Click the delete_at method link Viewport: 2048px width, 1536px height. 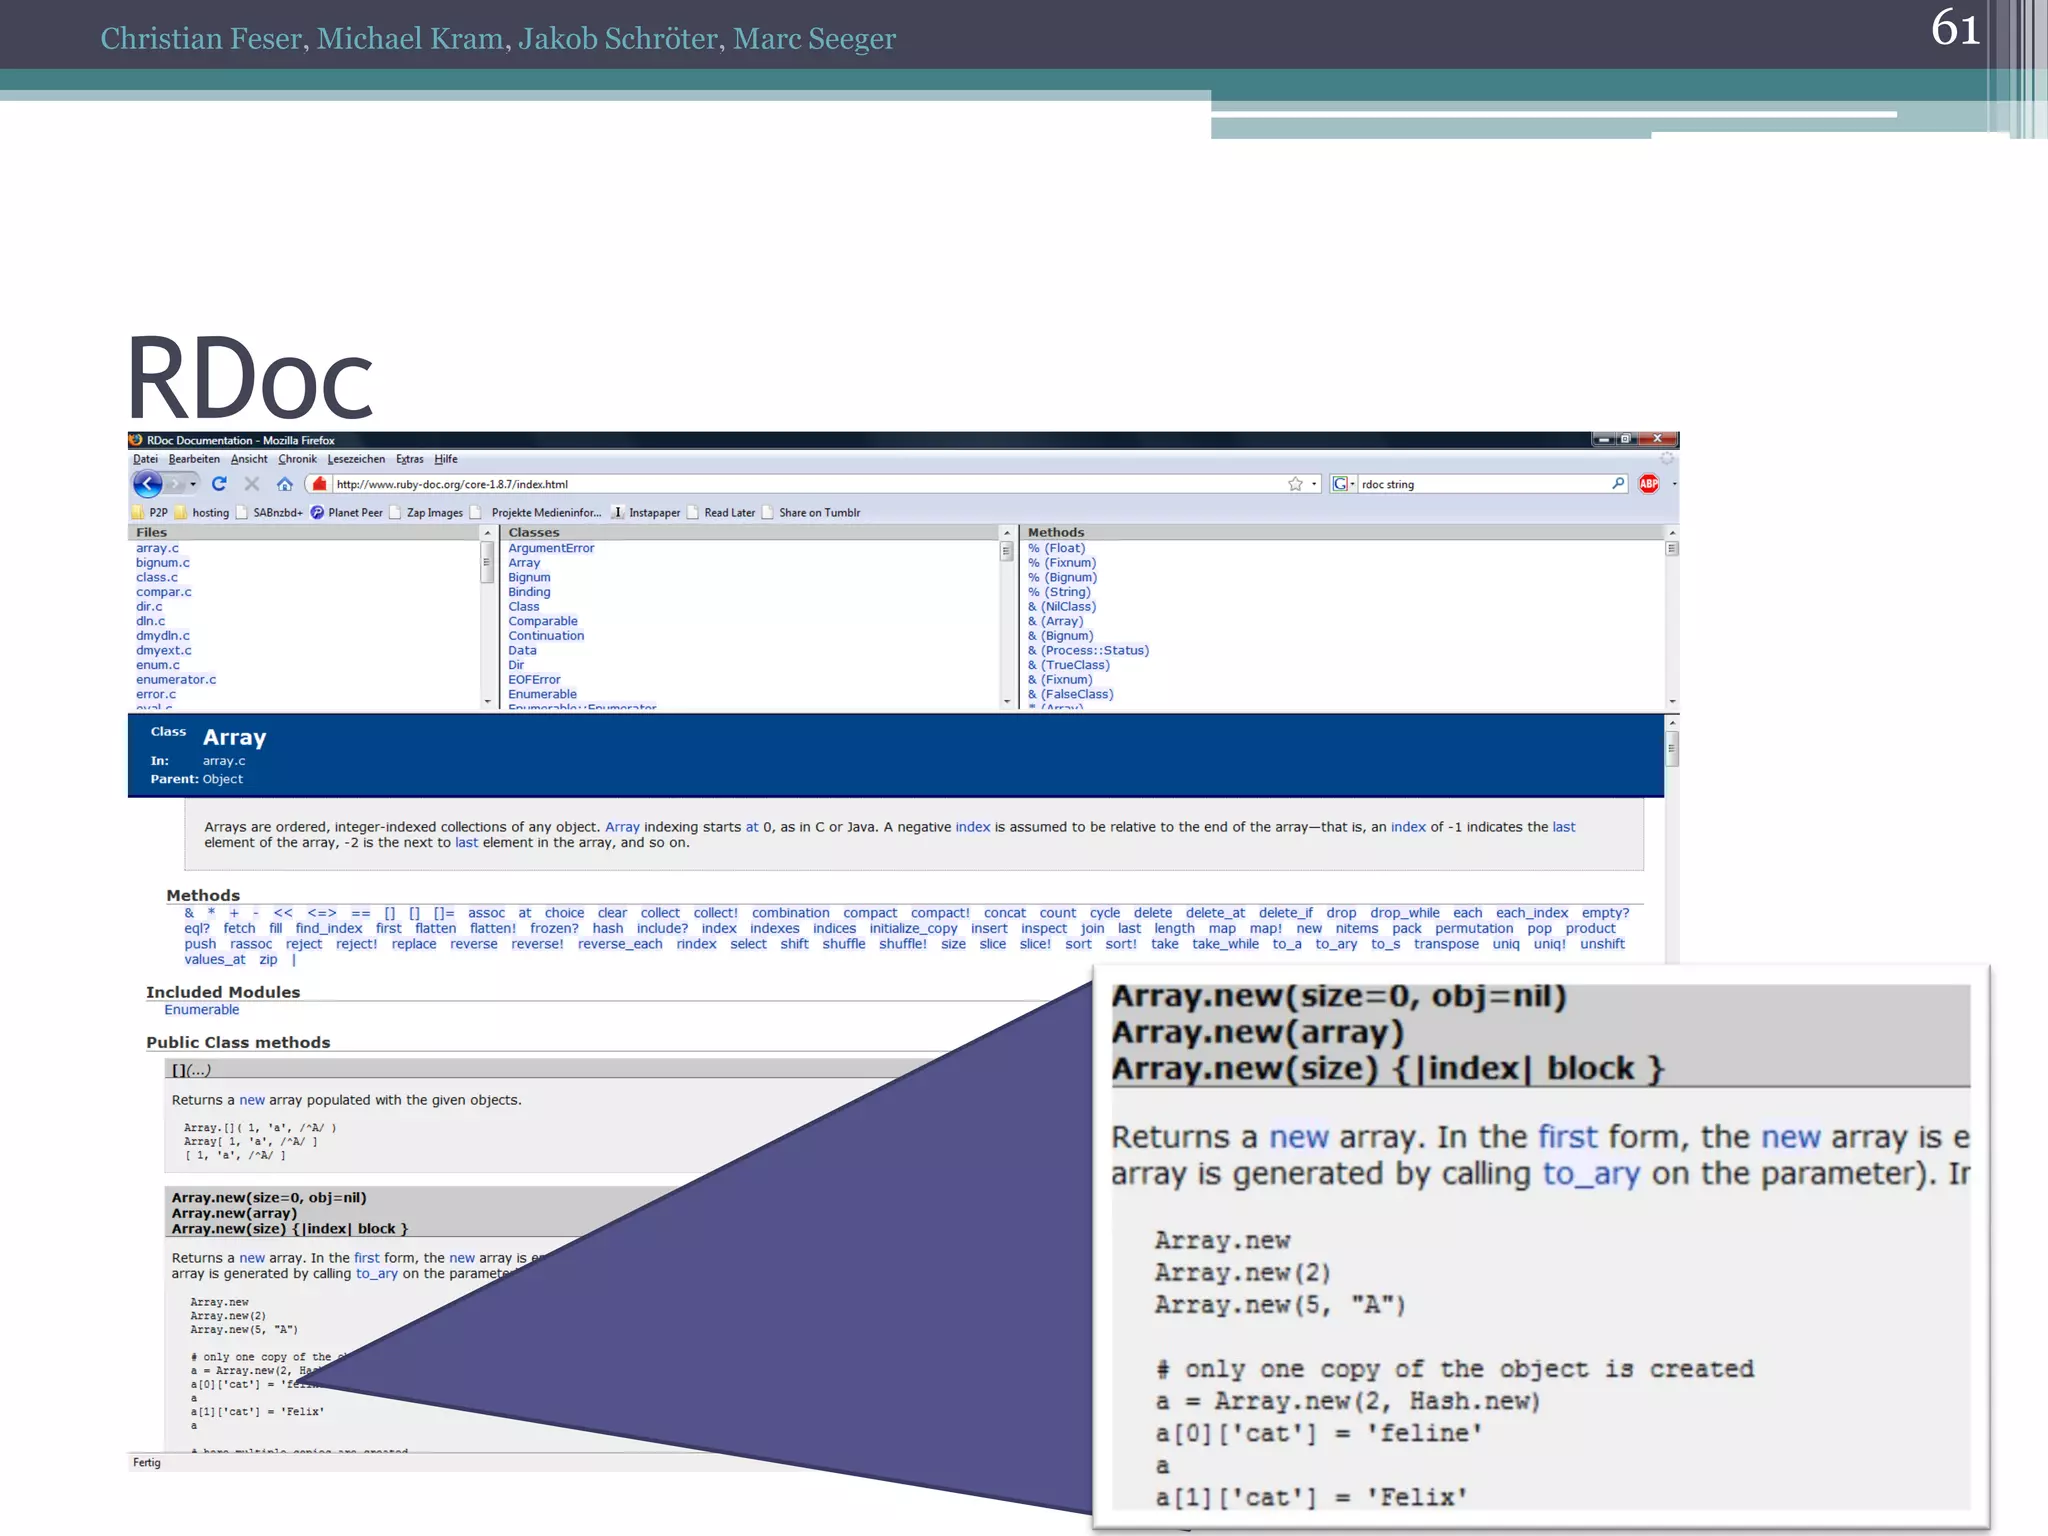1215,913
